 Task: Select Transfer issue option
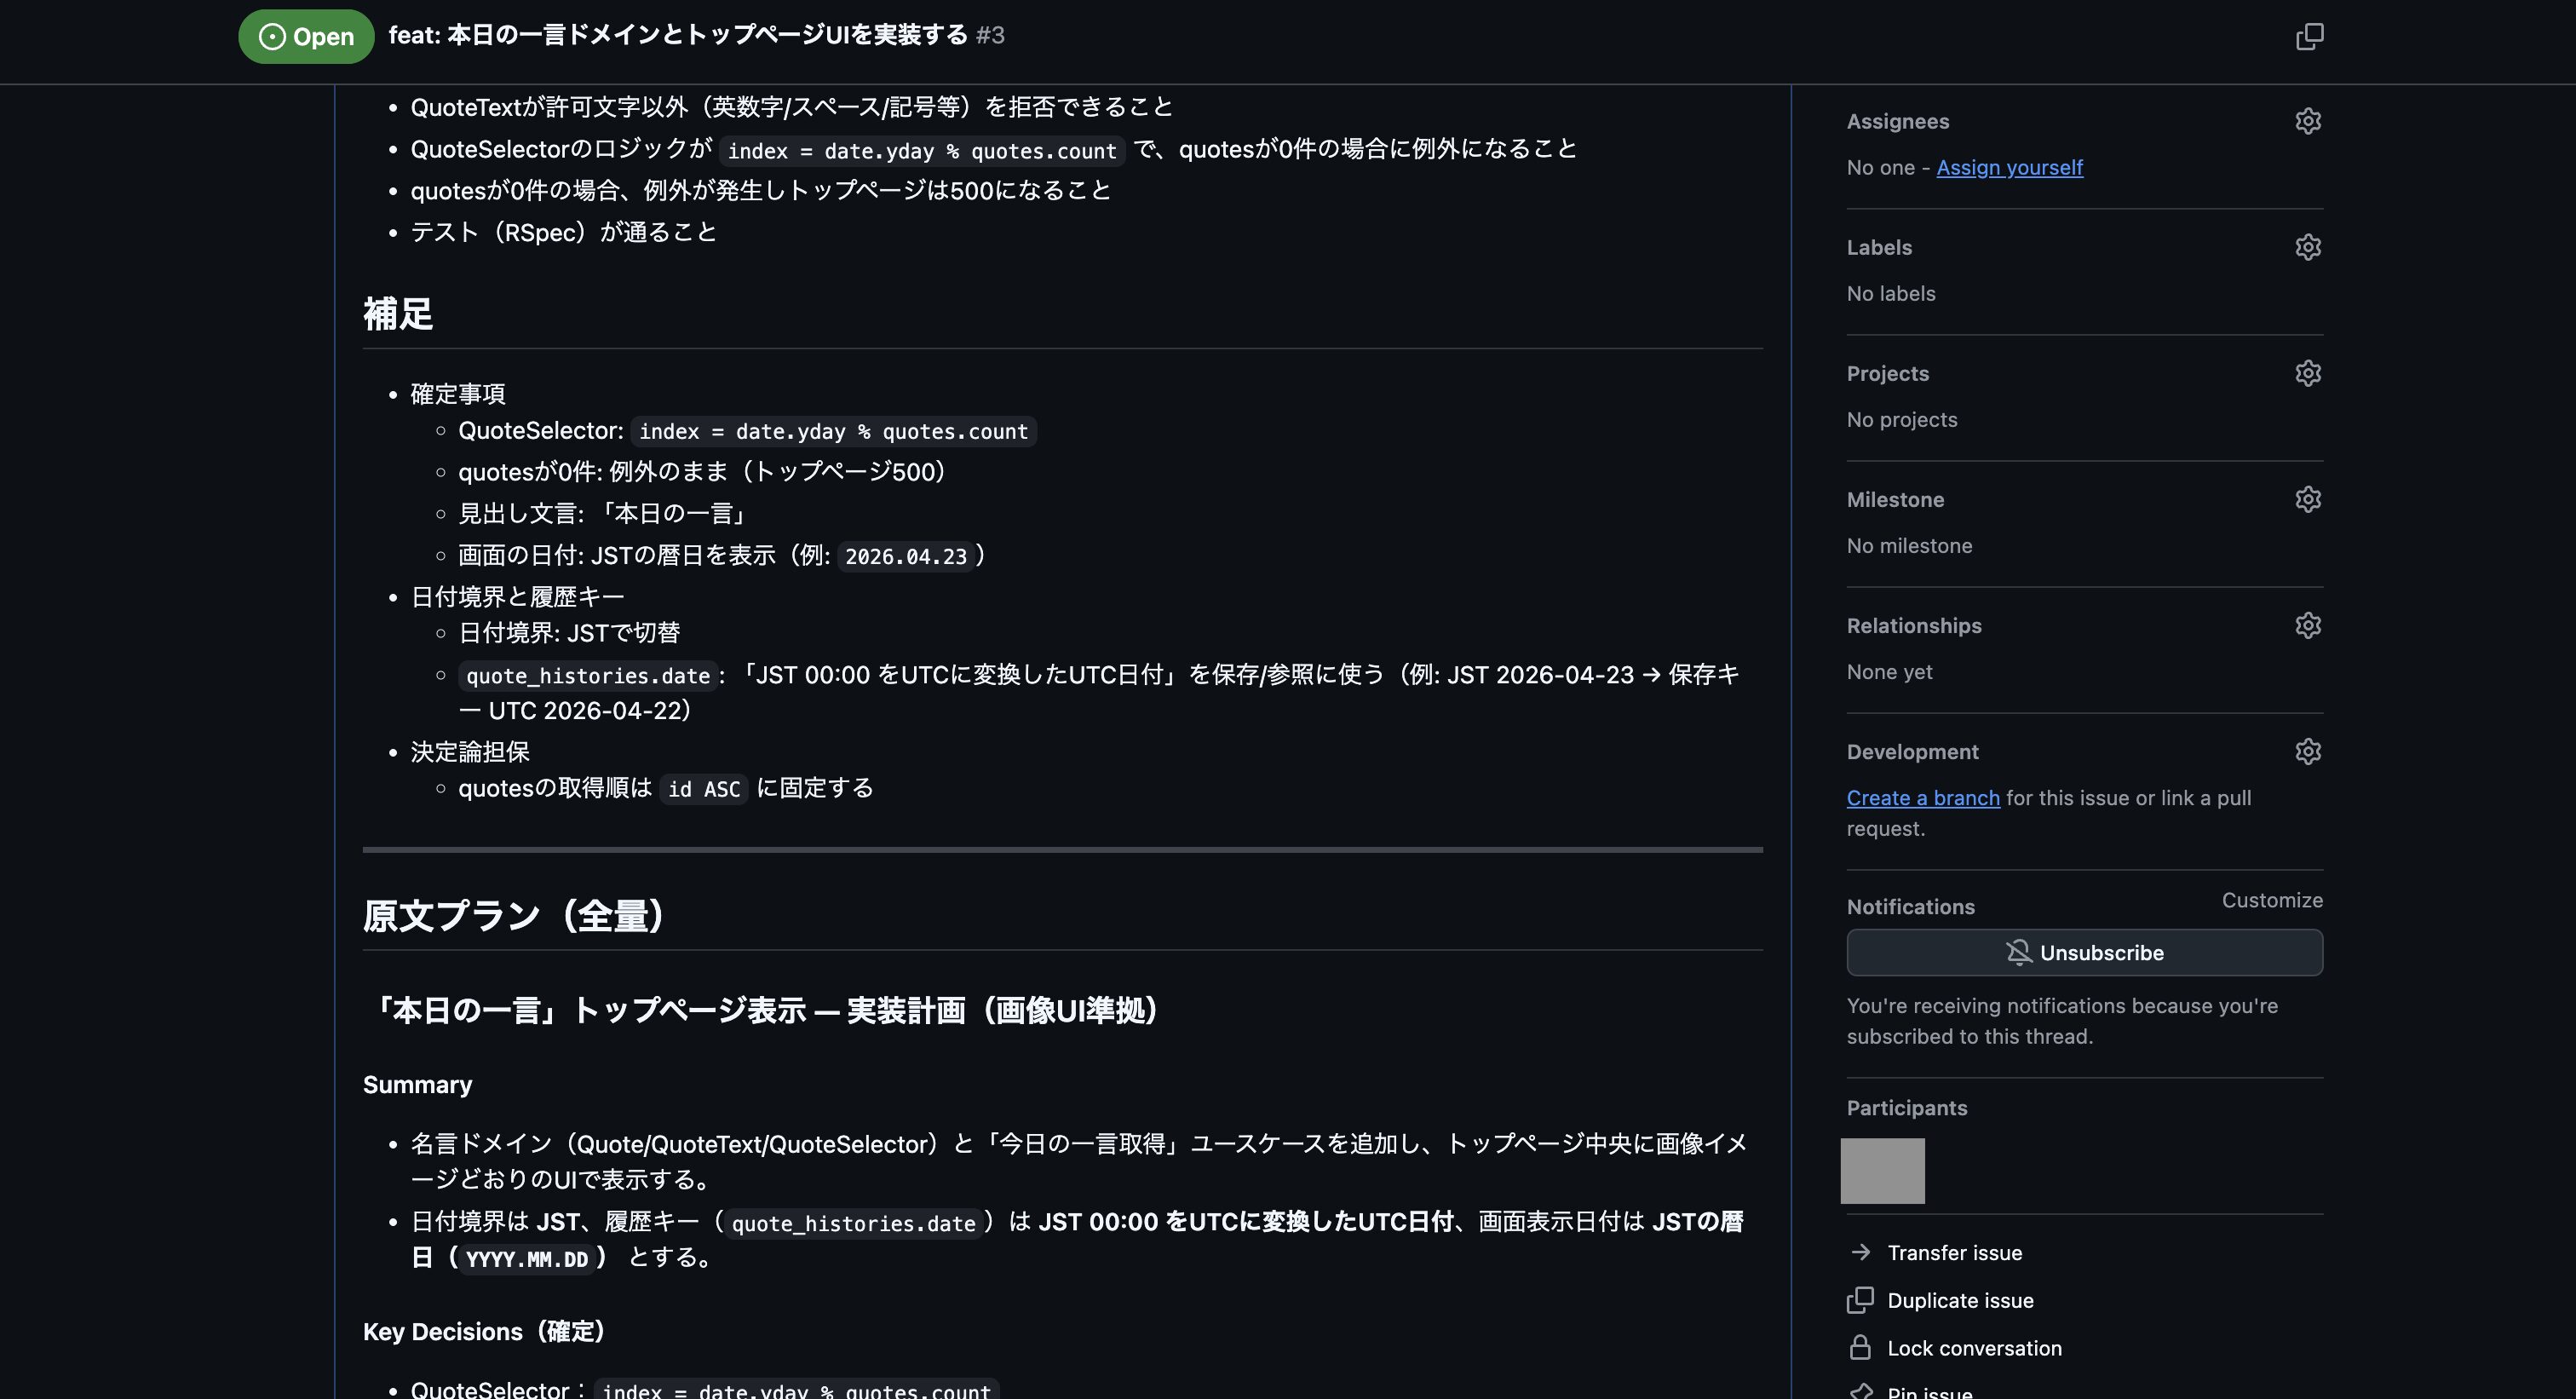1954,1252
